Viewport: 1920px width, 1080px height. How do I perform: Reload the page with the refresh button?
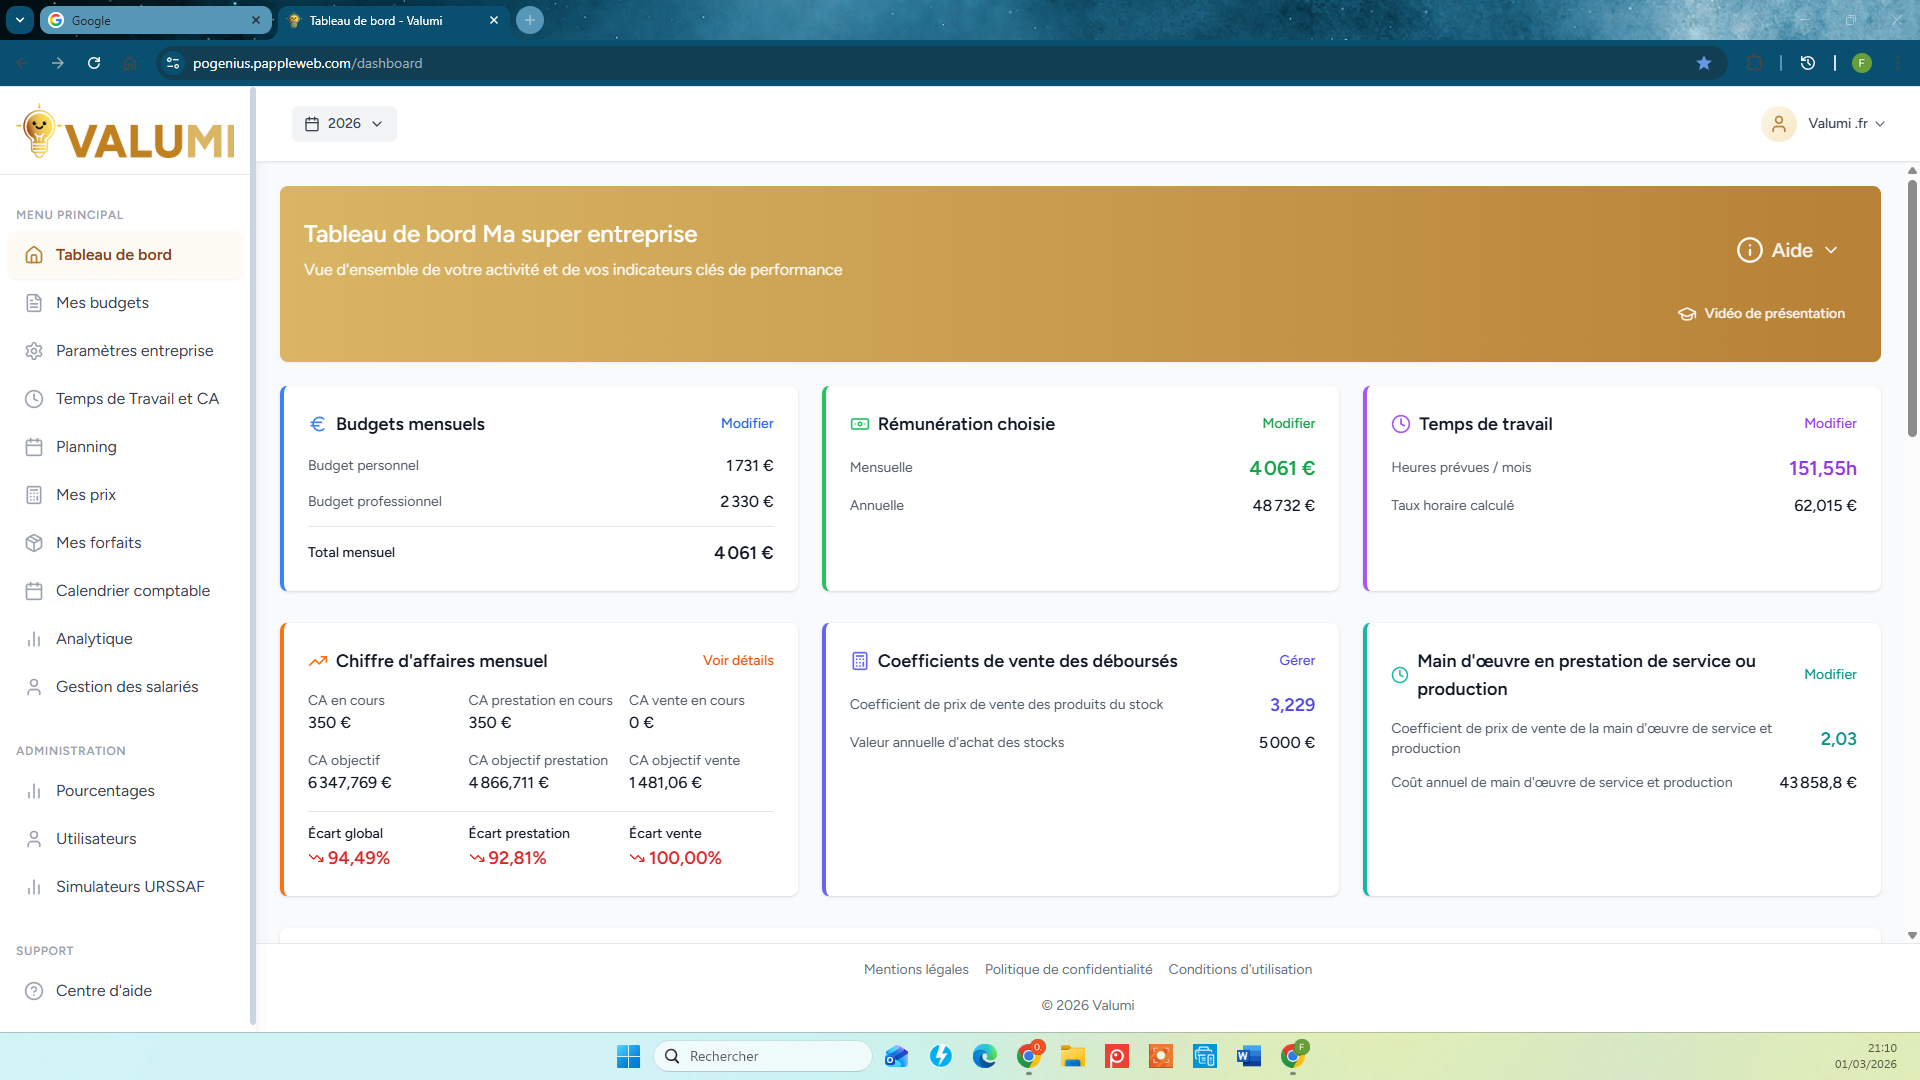(x=94, y=63)
